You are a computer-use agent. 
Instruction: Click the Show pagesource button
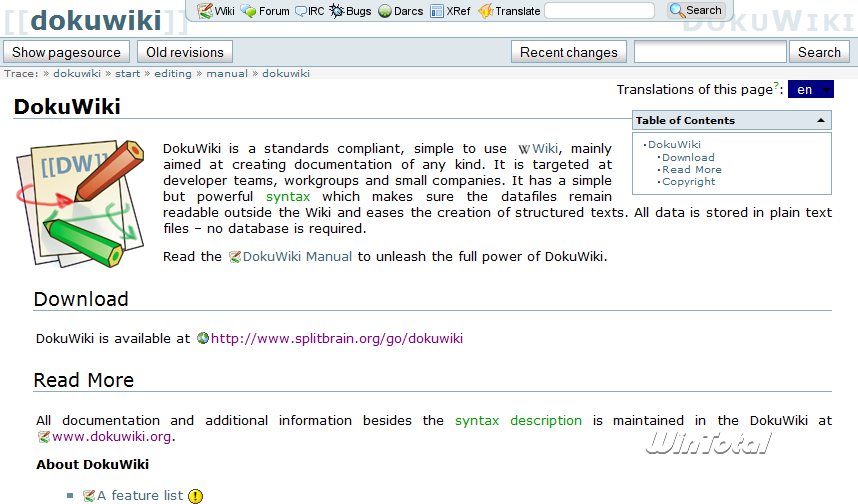[x=66, y=52]
